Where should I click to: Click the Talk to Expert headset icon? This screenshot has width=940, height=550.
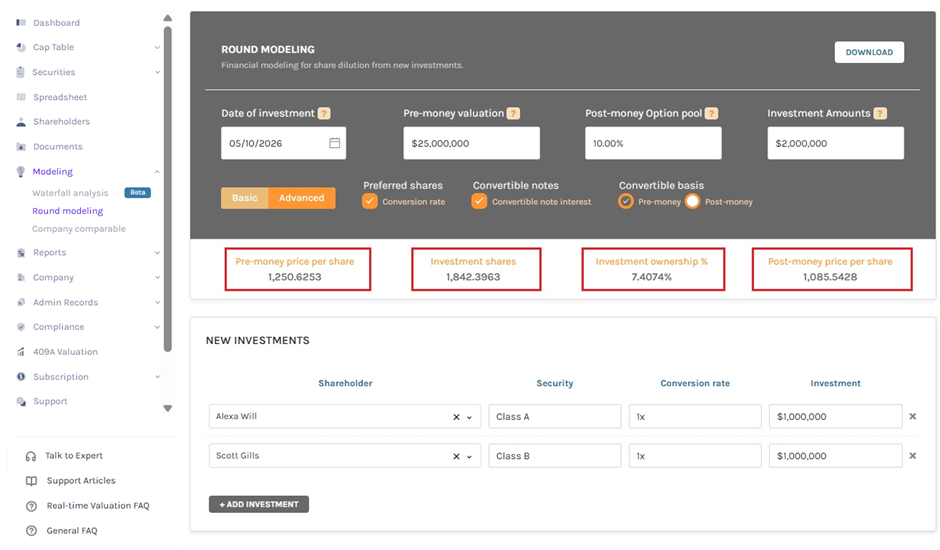click(x=31, y=456)
